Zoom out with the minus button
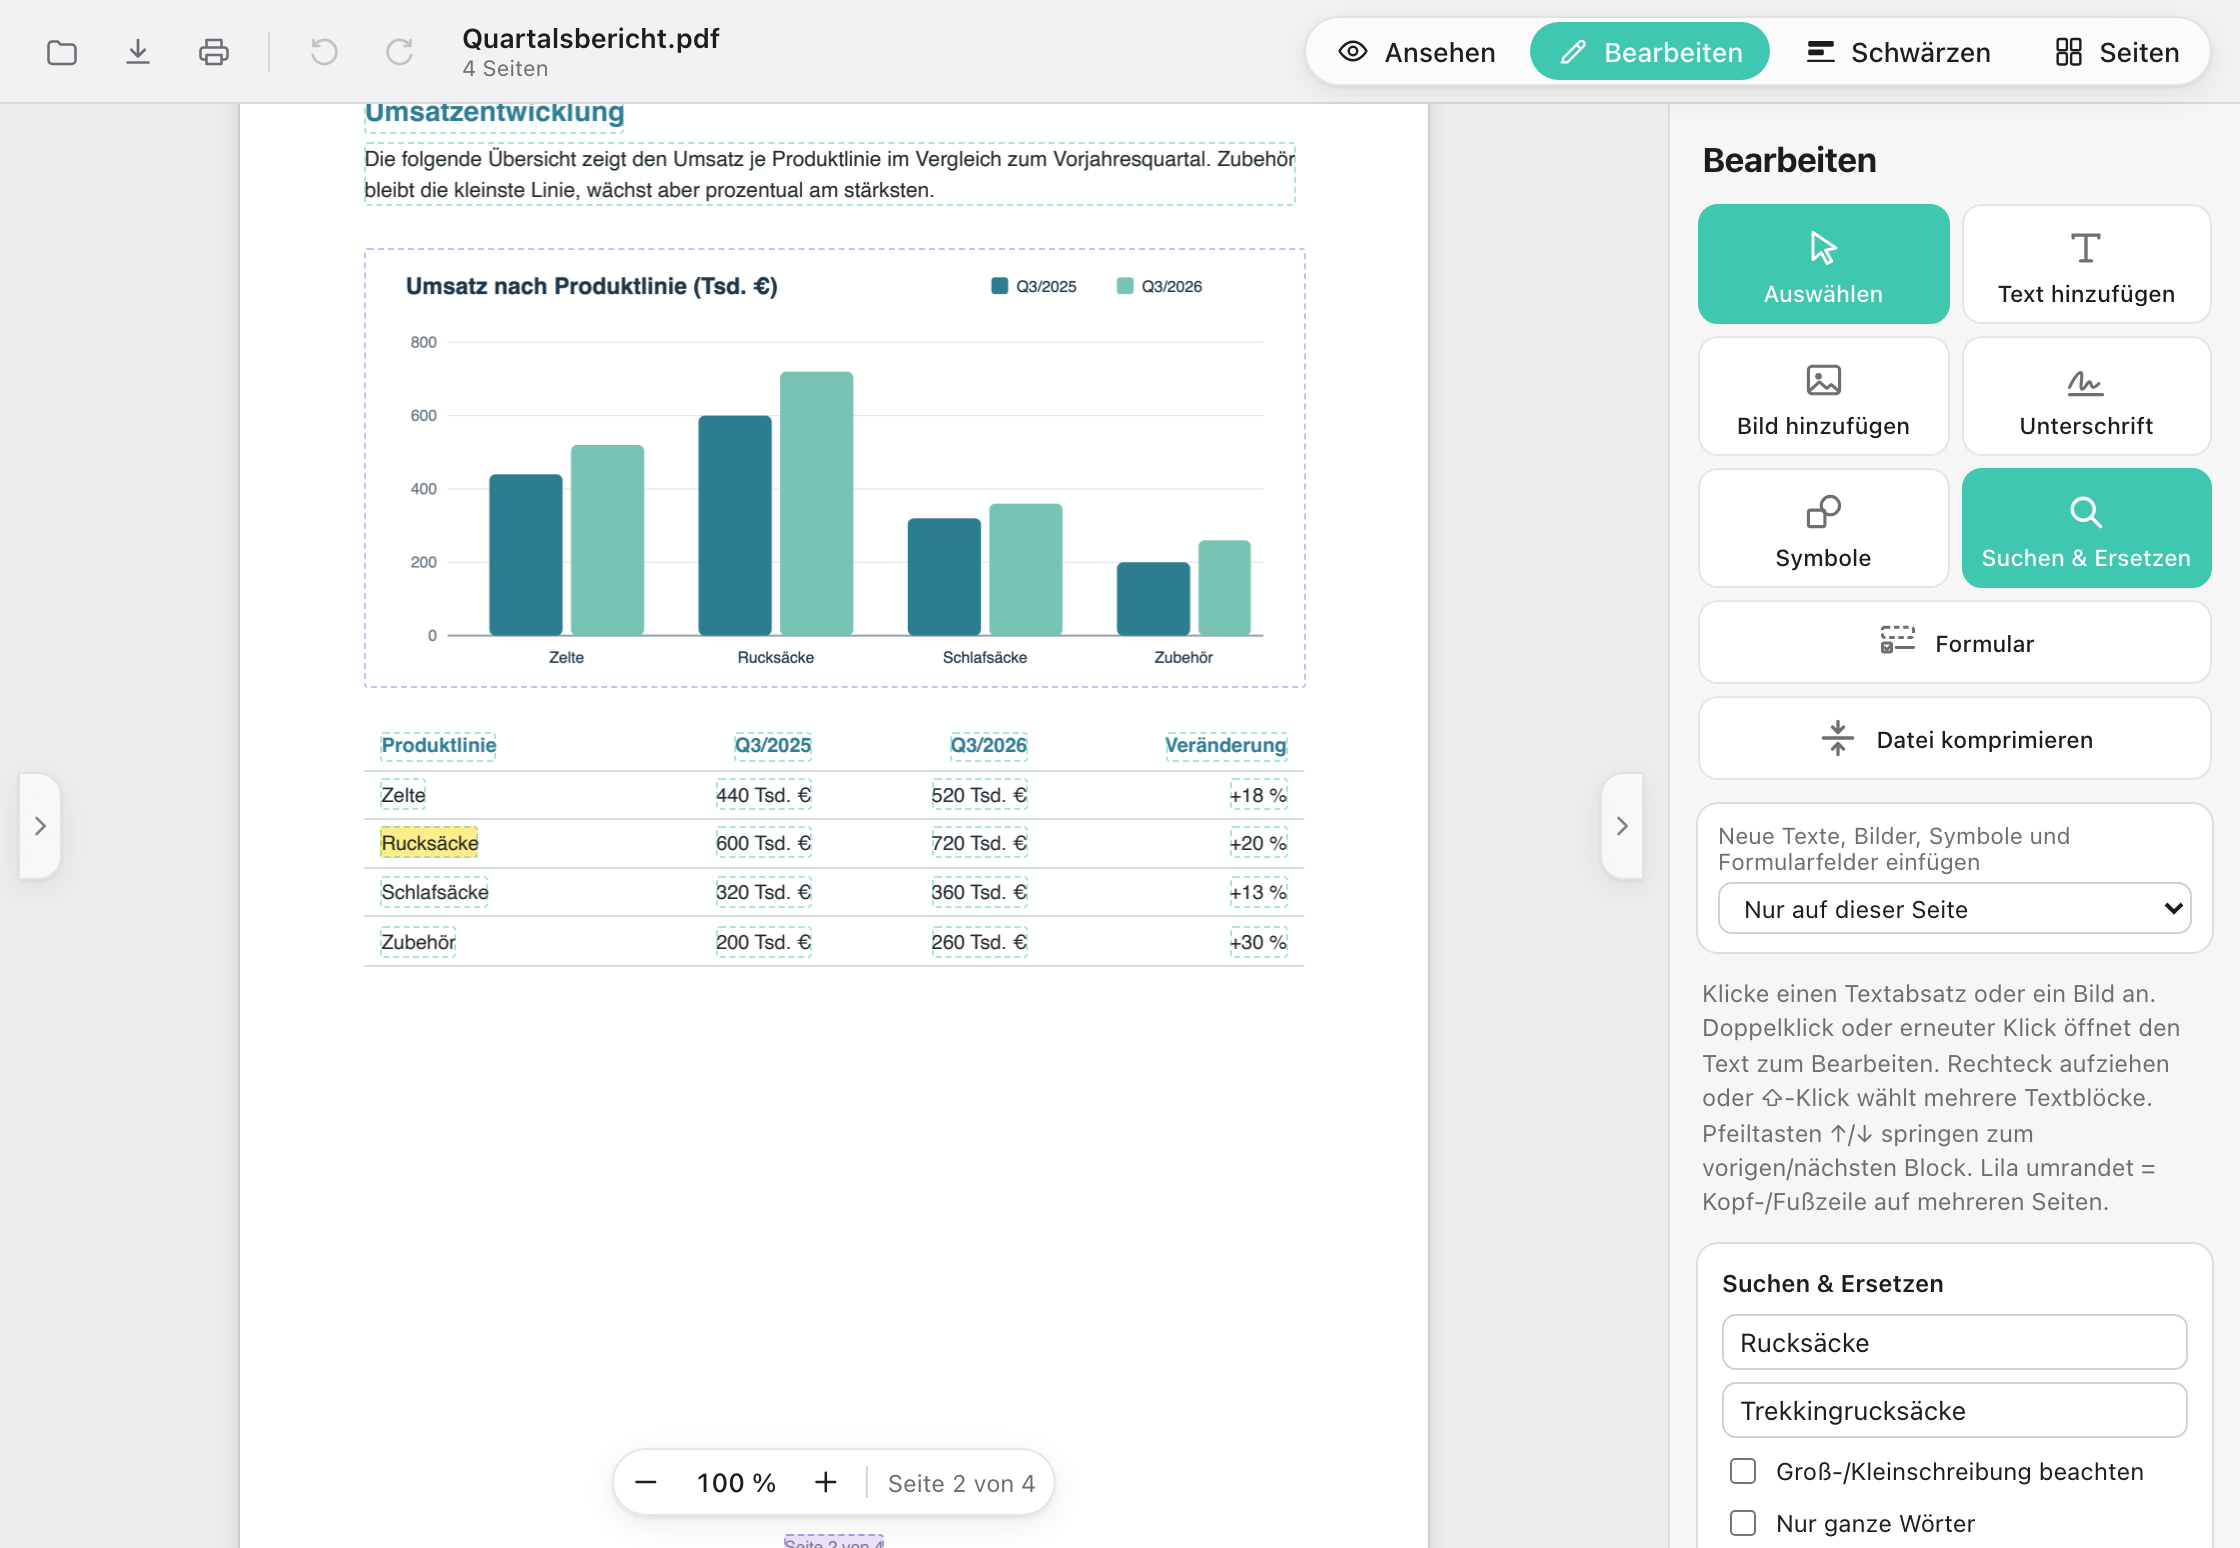The height and width of the screenshot is (1548, 2240). tap(646, 1483)
